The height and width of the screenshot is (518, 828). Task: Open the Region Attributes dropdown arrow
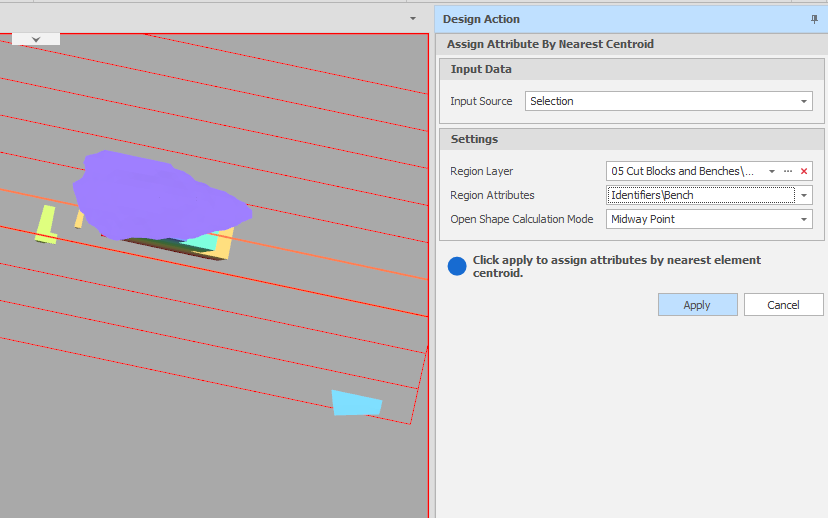804,195
